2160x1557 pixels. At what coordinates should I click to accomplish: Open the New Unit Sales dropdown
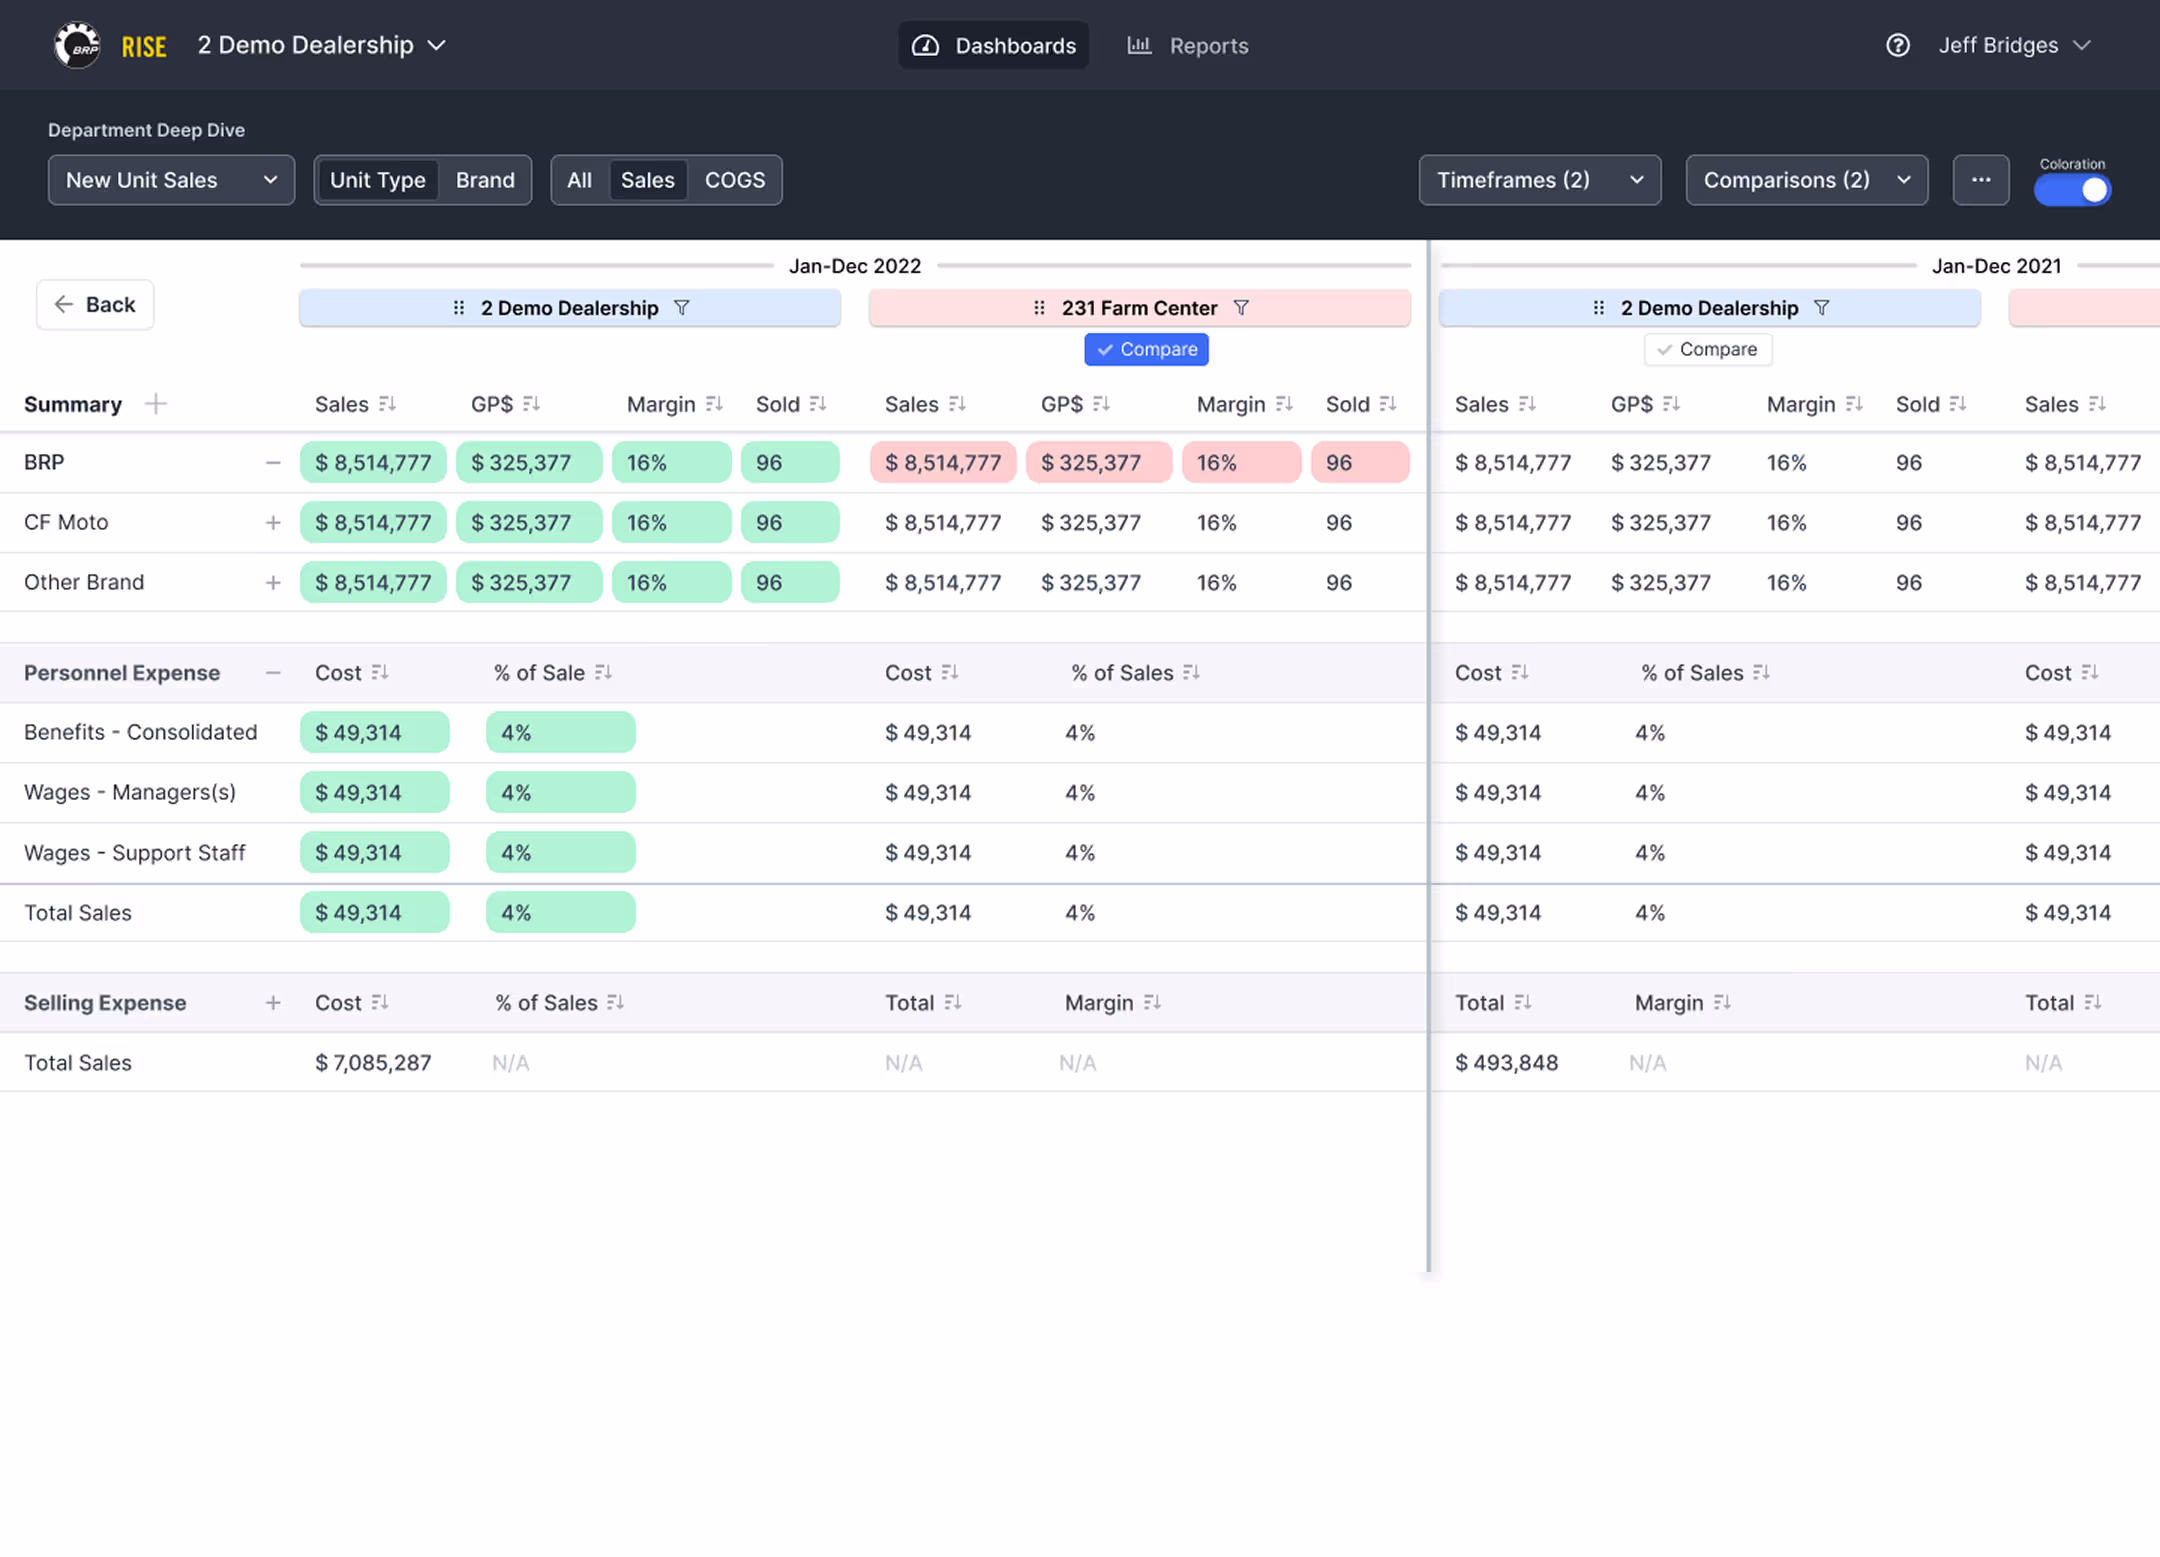click(171, 180)
